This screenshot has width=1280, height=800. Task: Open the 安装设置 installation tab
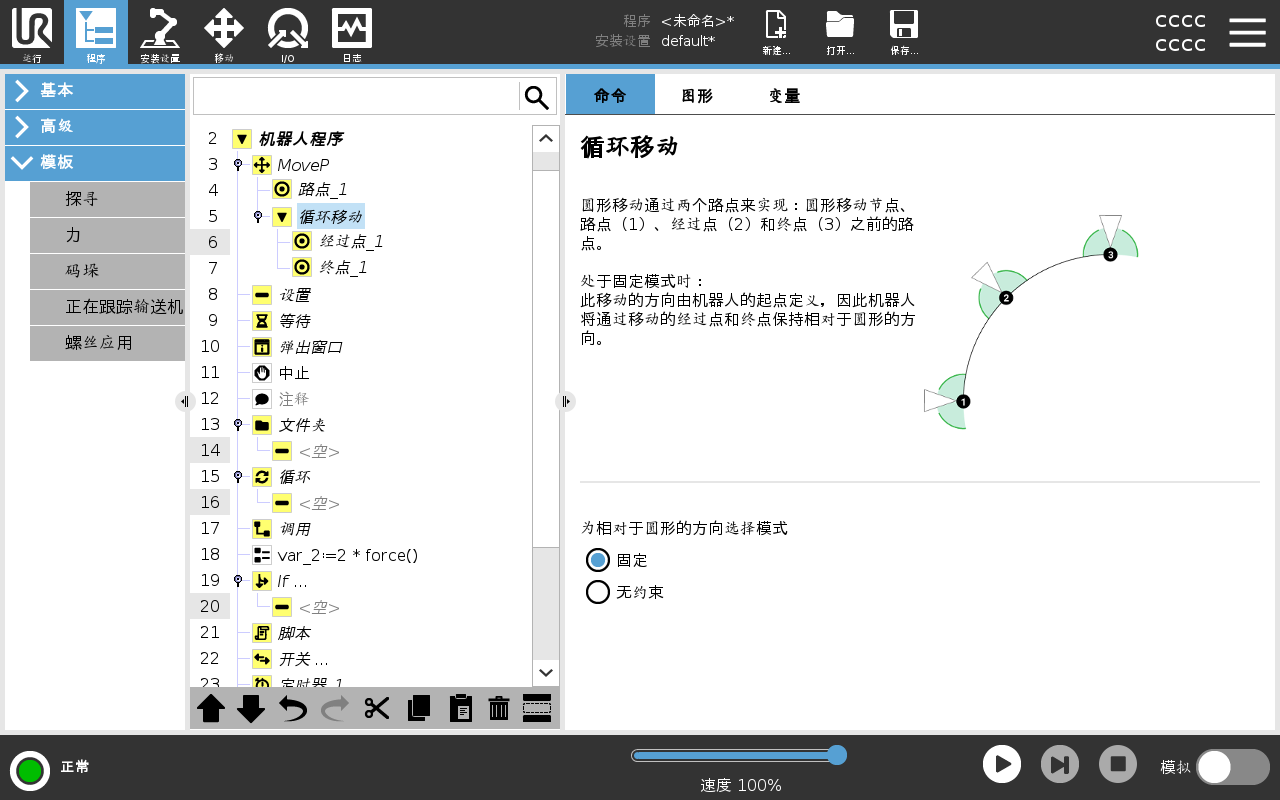click(160, 33)
